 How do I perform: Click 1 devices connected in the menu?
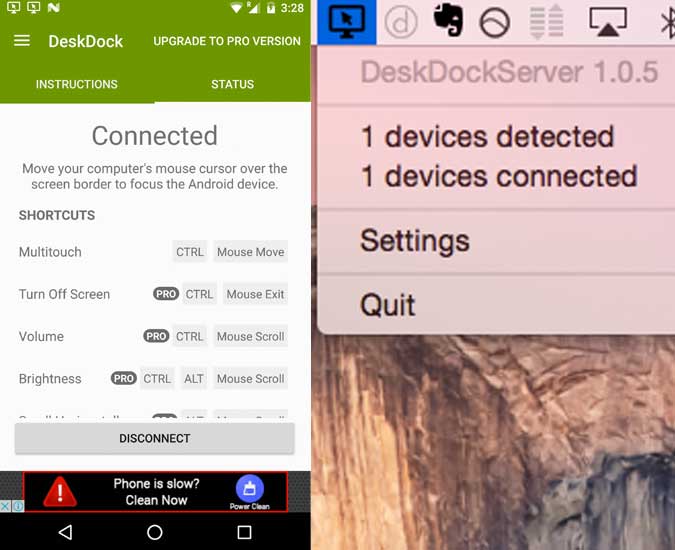click(499, 176)
